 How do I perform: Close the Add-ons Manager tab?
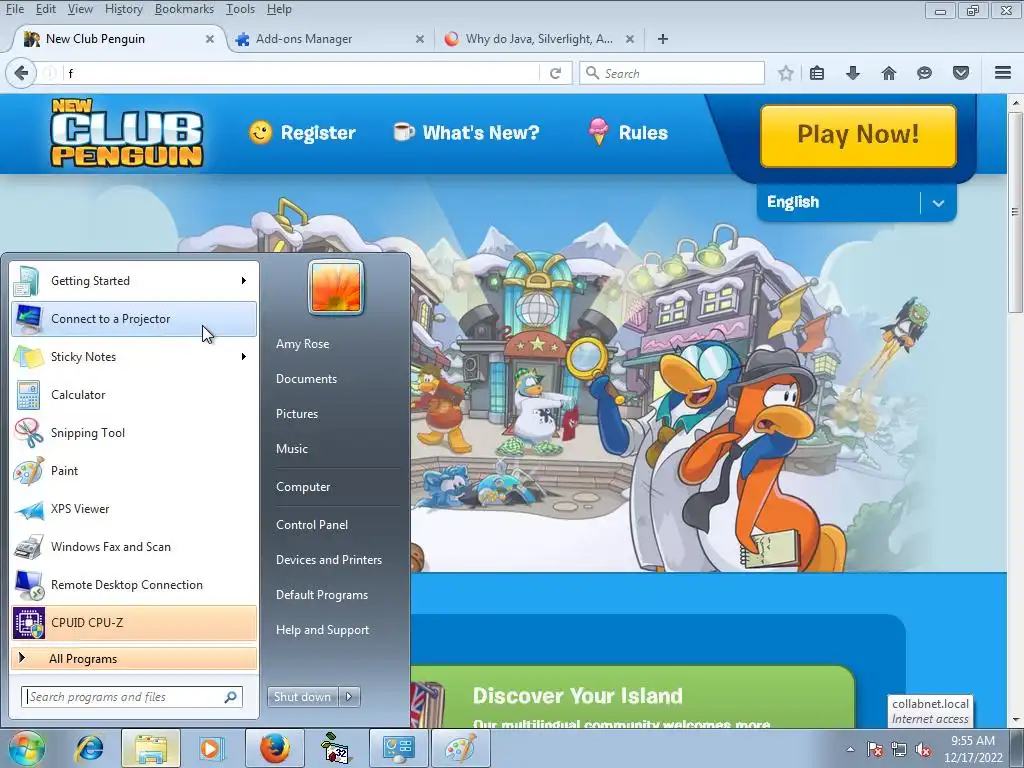420,39
